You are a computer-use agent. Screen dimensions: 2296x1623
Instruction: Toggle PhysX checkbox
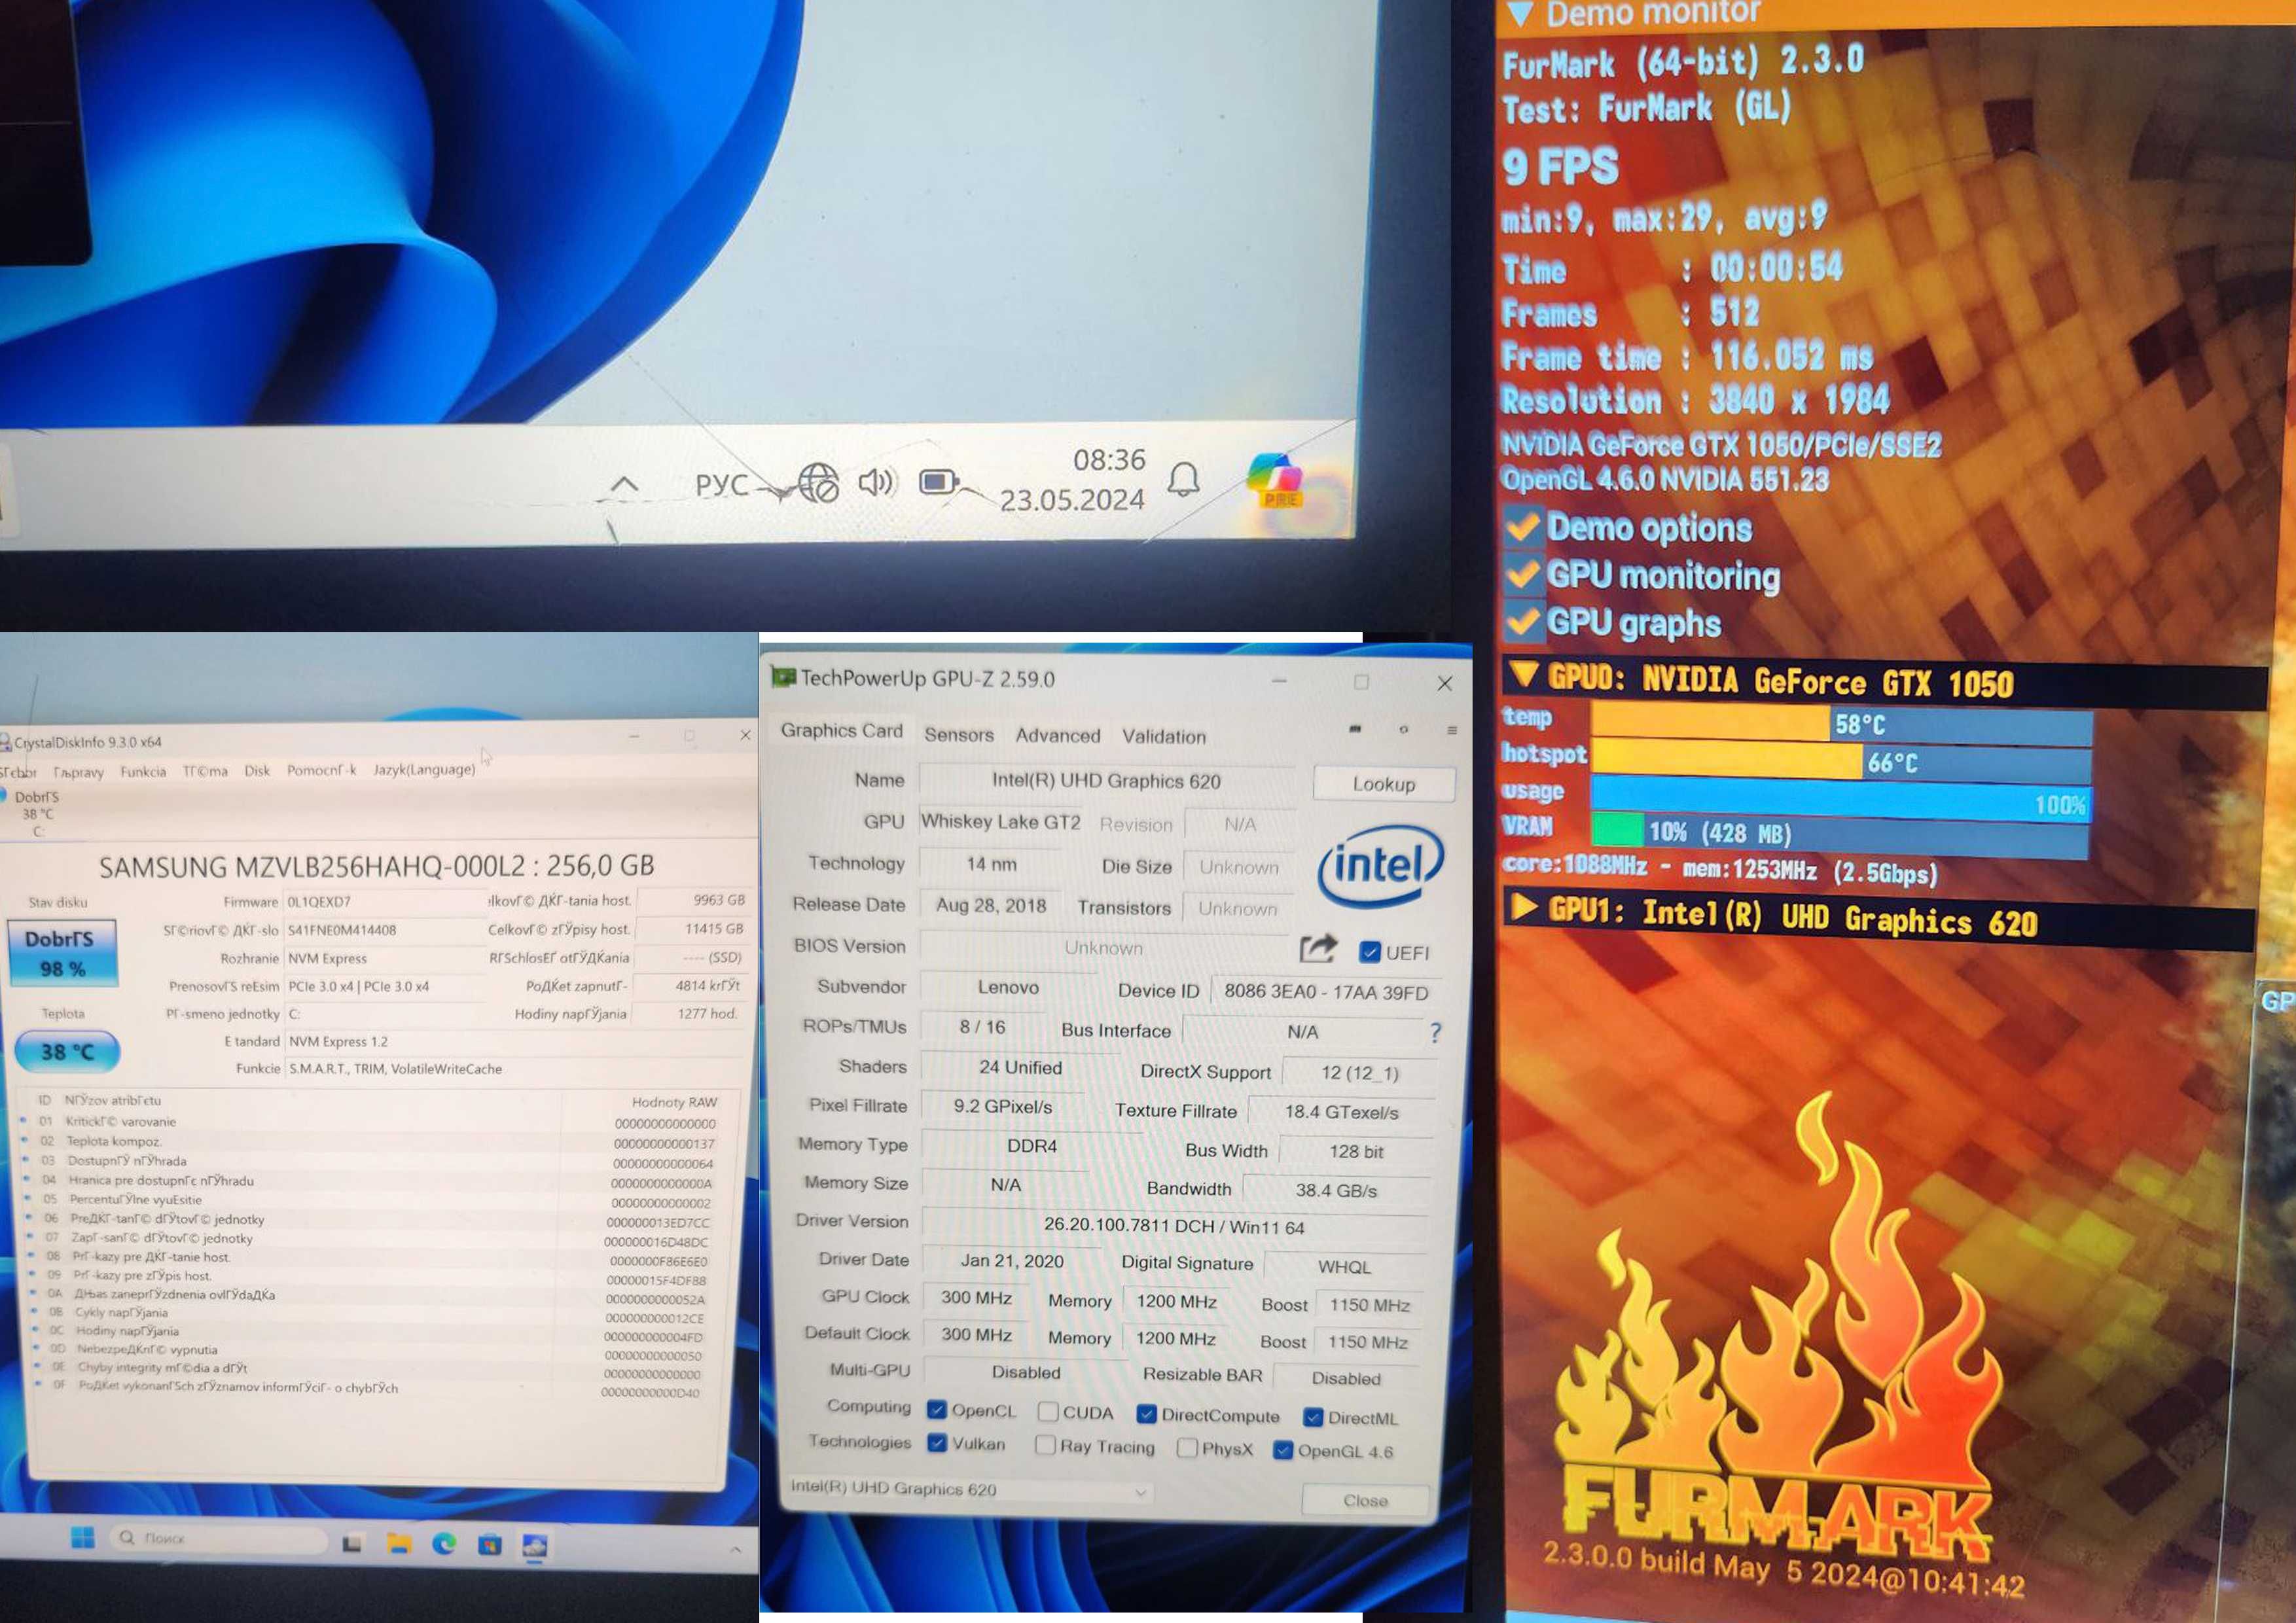(1187, 1448)
